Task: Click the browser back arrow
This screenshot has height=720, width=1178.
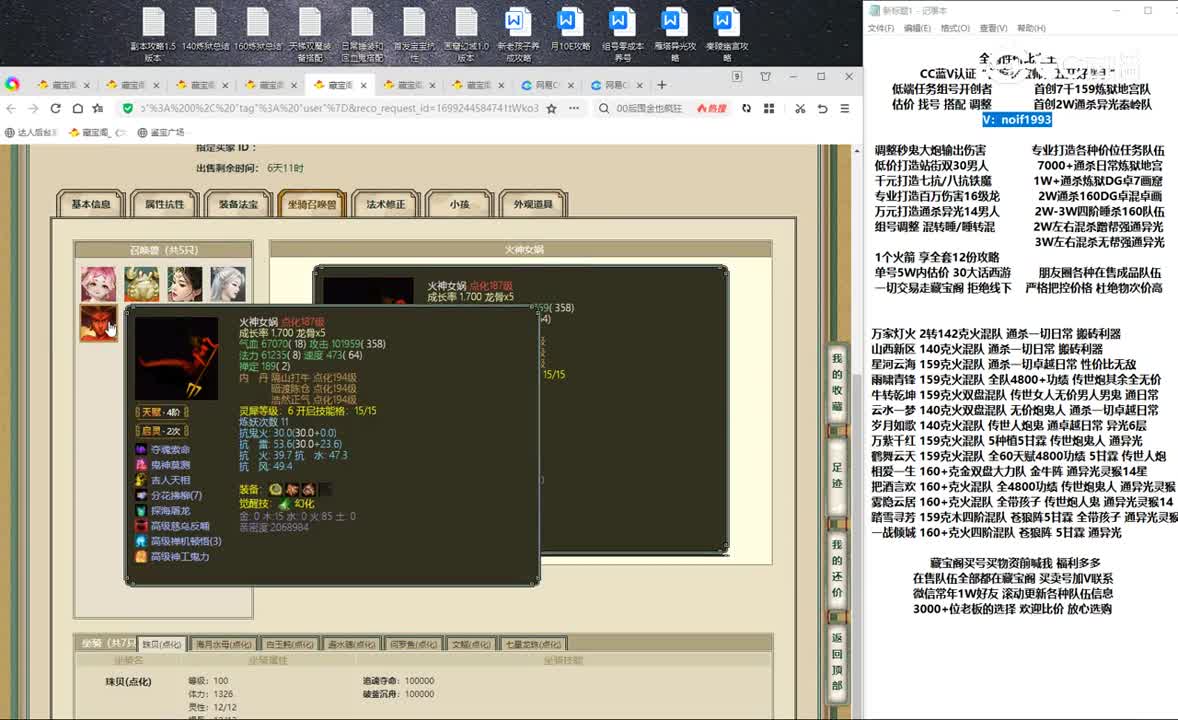Action: 11,108
